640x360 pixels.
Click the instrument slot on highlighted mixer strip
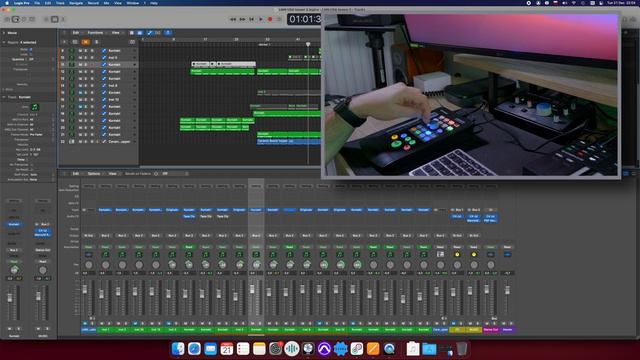click(x=256, y=210)
